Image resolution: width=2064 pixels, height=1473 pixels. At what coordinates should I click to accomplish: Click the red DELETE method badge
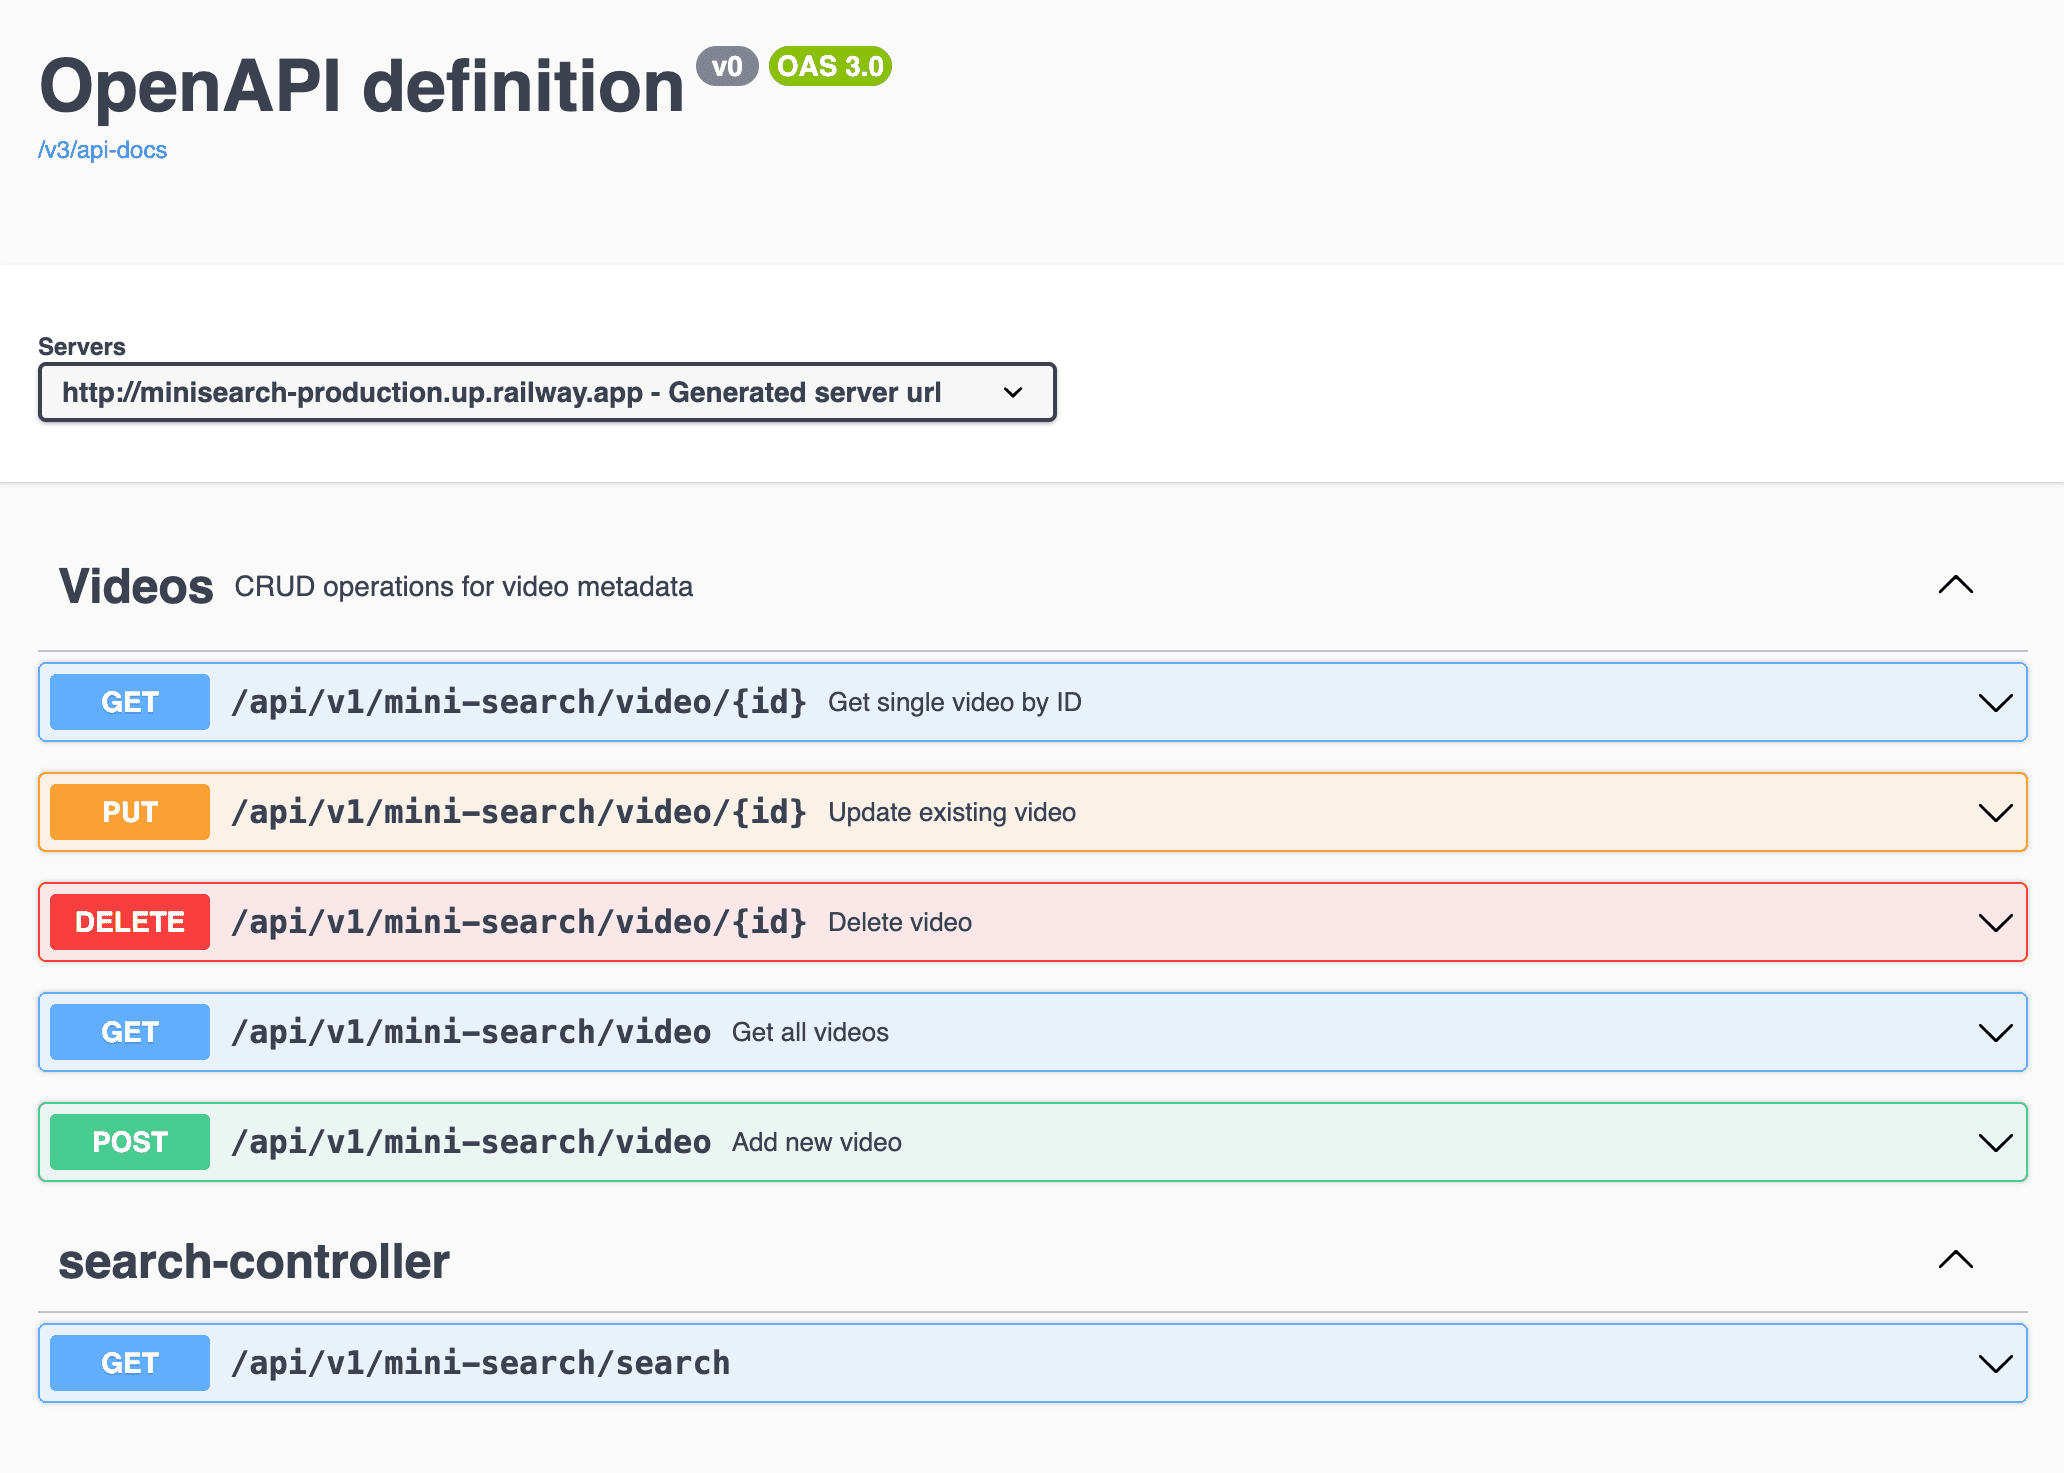[130, 922]
